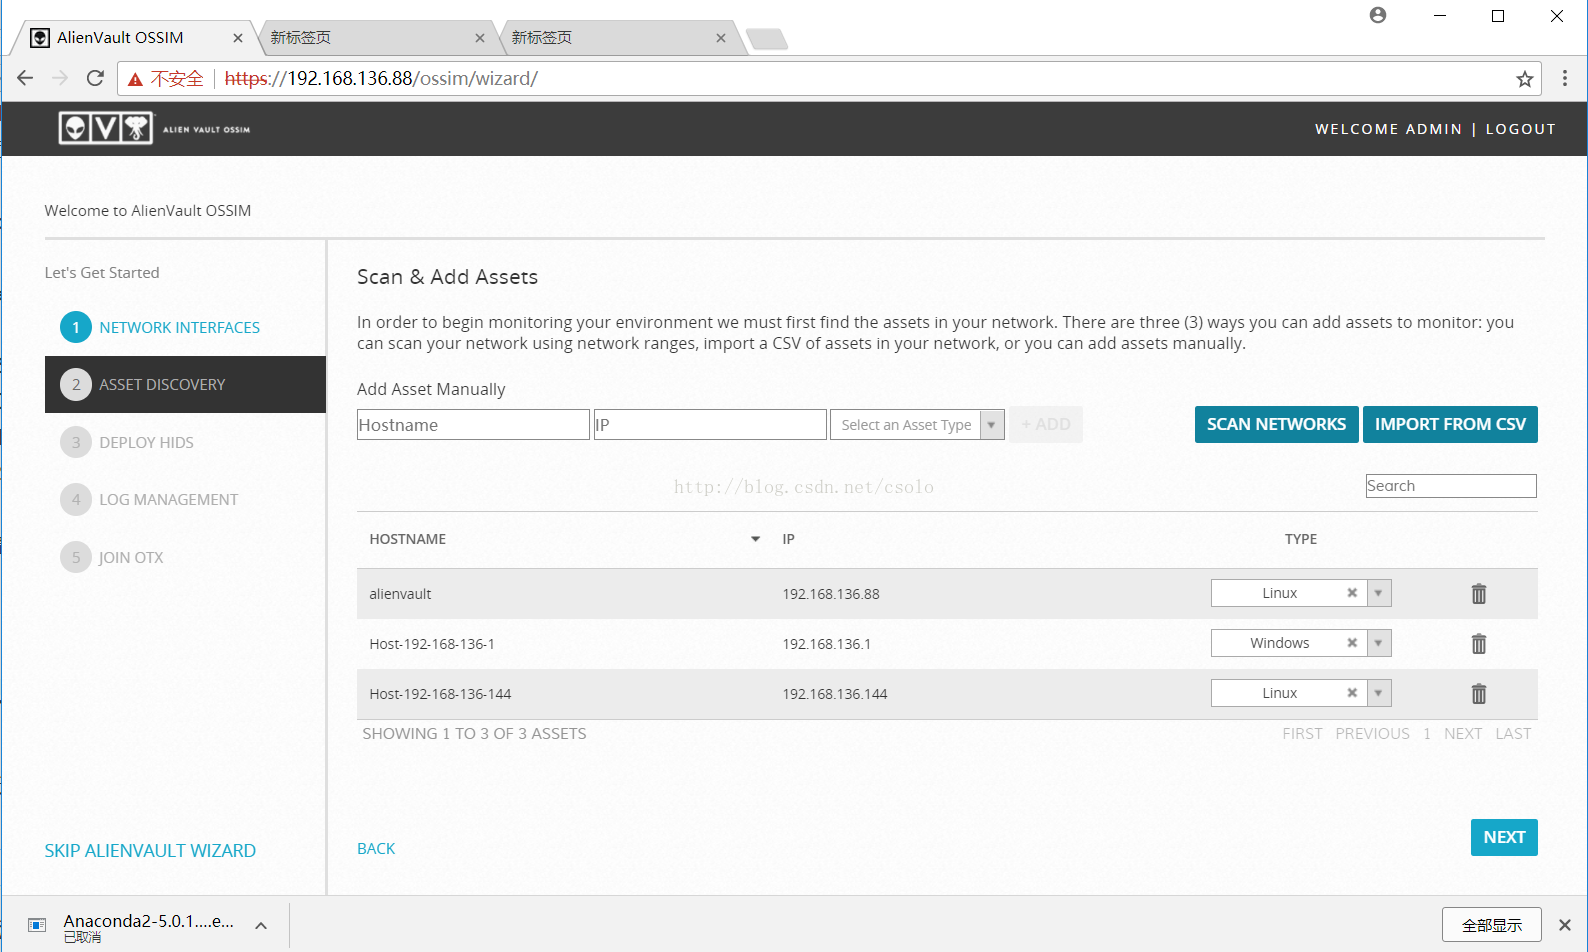Close the second new tab
This screenshot has width=1588, height=952.
tap(480, 38)
